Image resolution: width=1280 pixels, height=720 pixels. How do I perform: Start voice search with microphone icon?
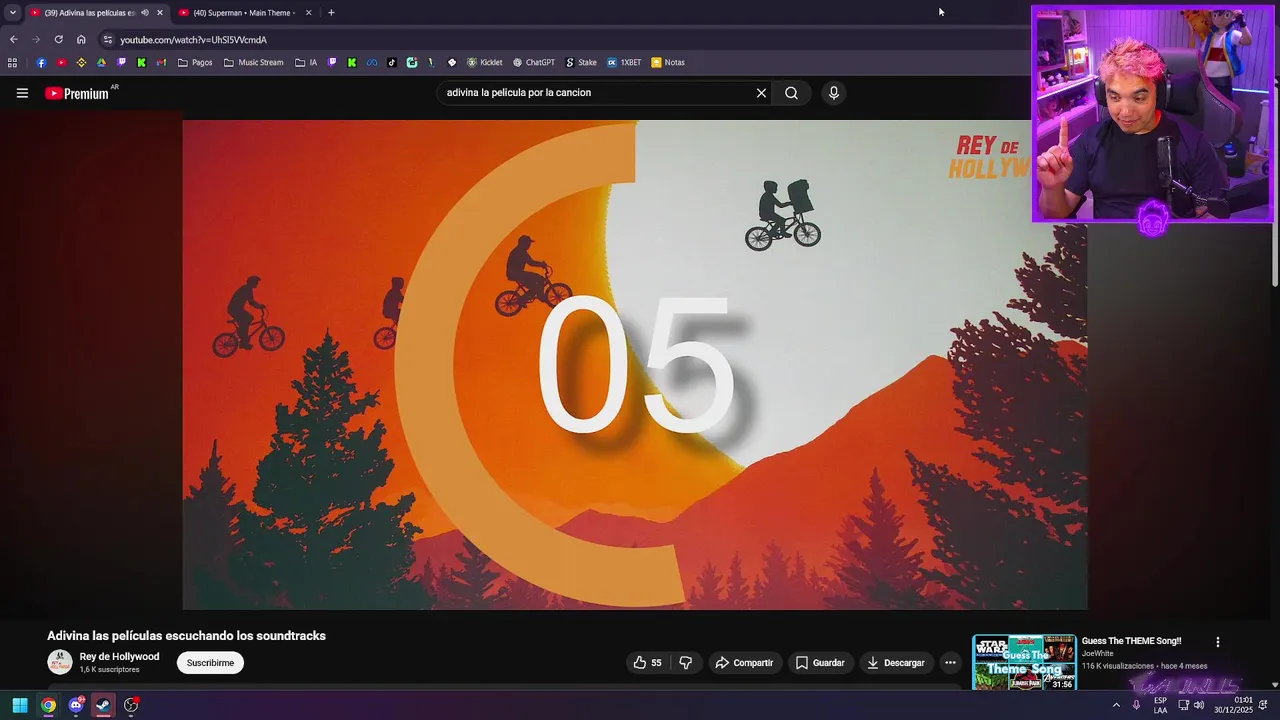(834, 93)
